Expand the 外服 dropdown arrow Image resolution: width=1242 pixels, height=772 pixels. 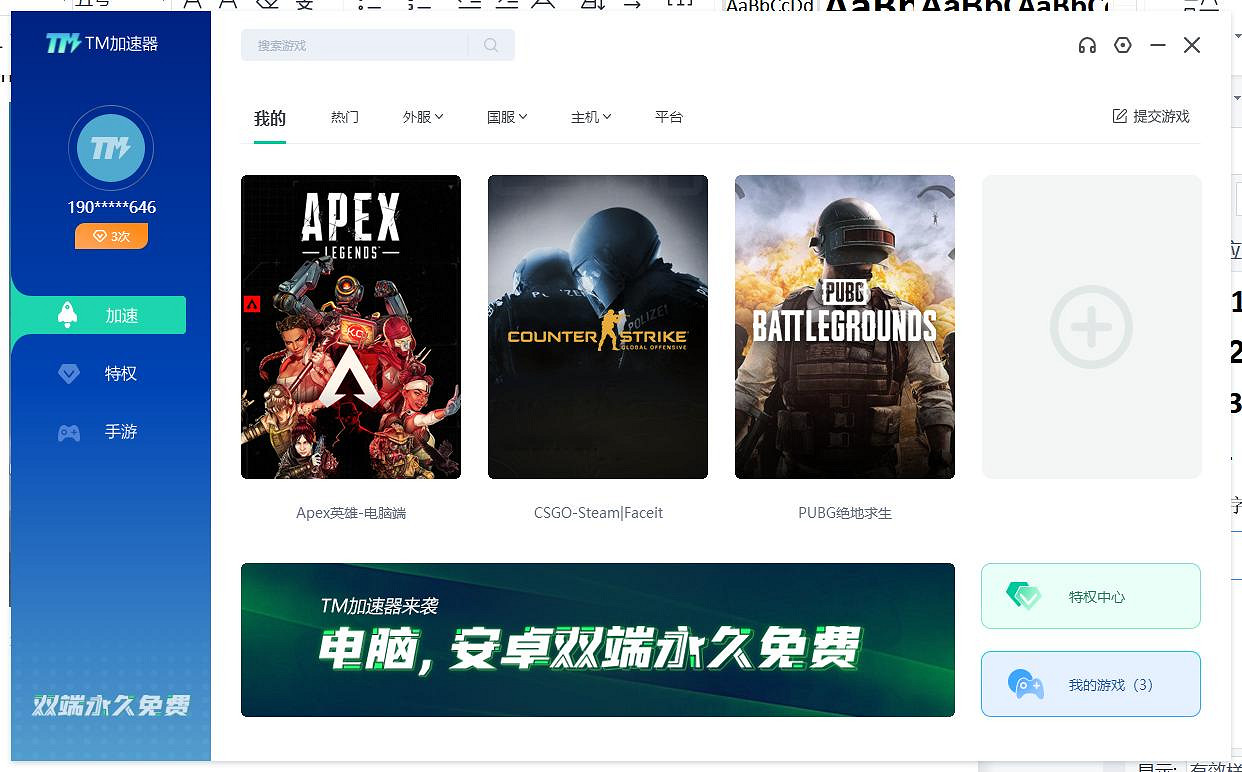[x=438, y=116]
